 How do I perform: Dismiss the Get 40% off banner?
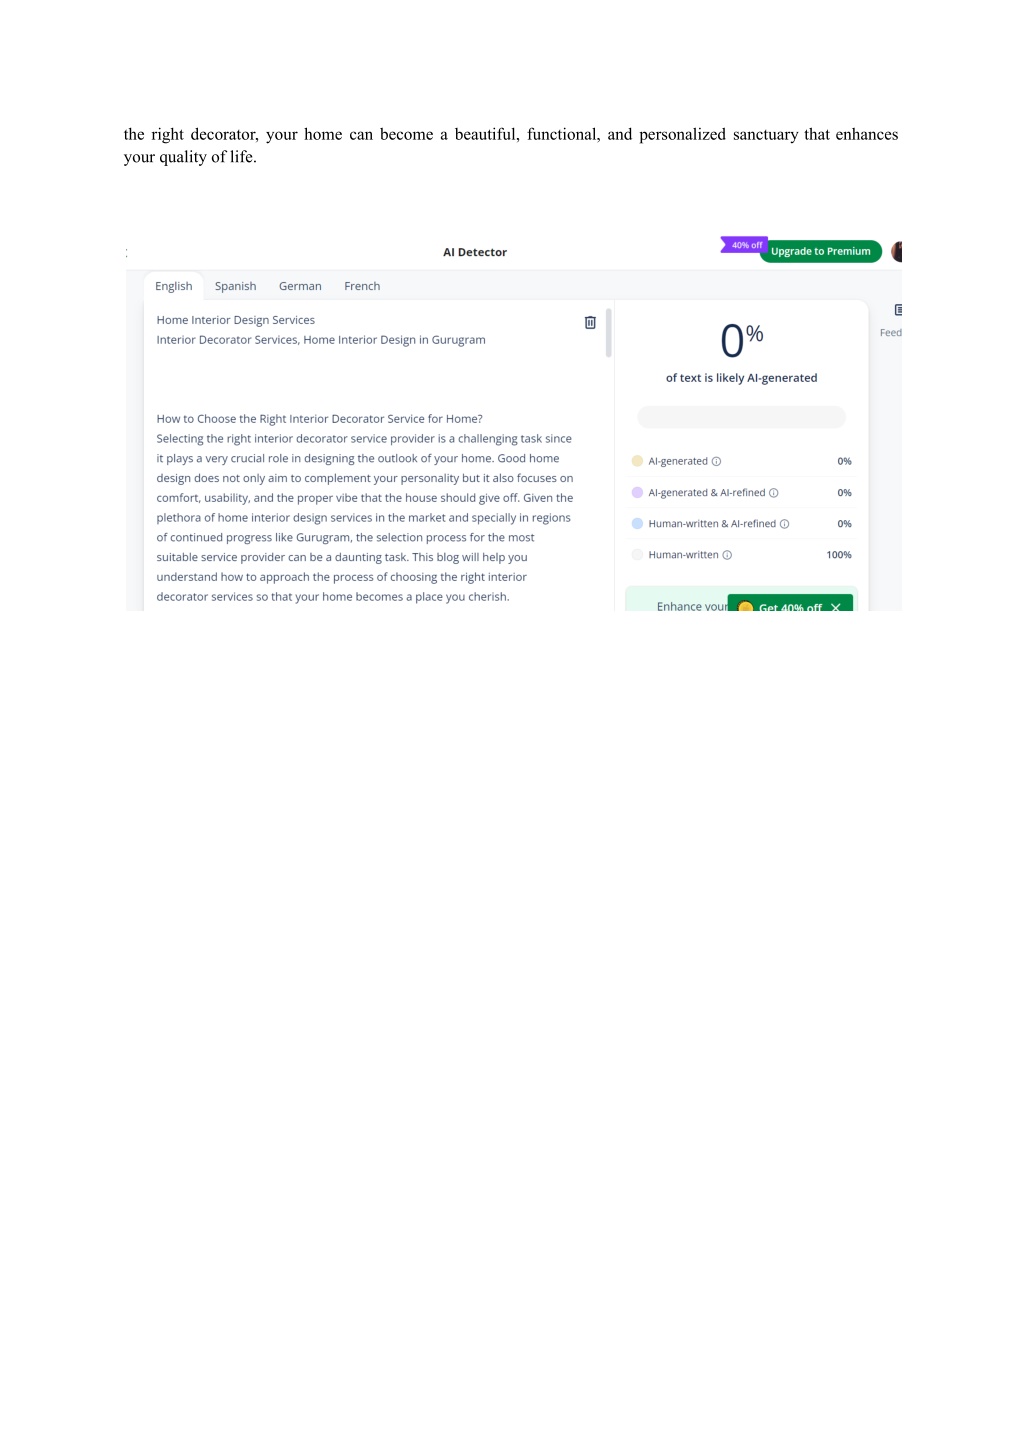(x=836, y=607)
